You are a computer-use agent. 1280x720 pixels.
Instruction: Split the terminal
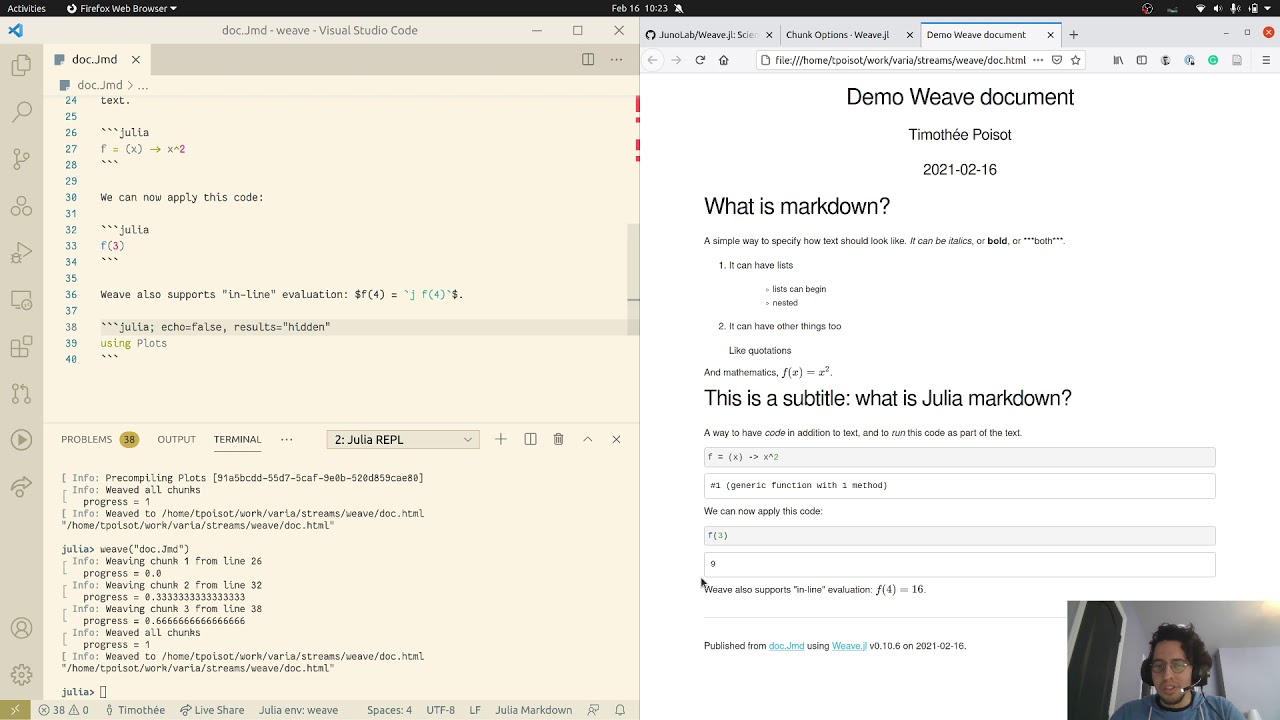[530, 439]
